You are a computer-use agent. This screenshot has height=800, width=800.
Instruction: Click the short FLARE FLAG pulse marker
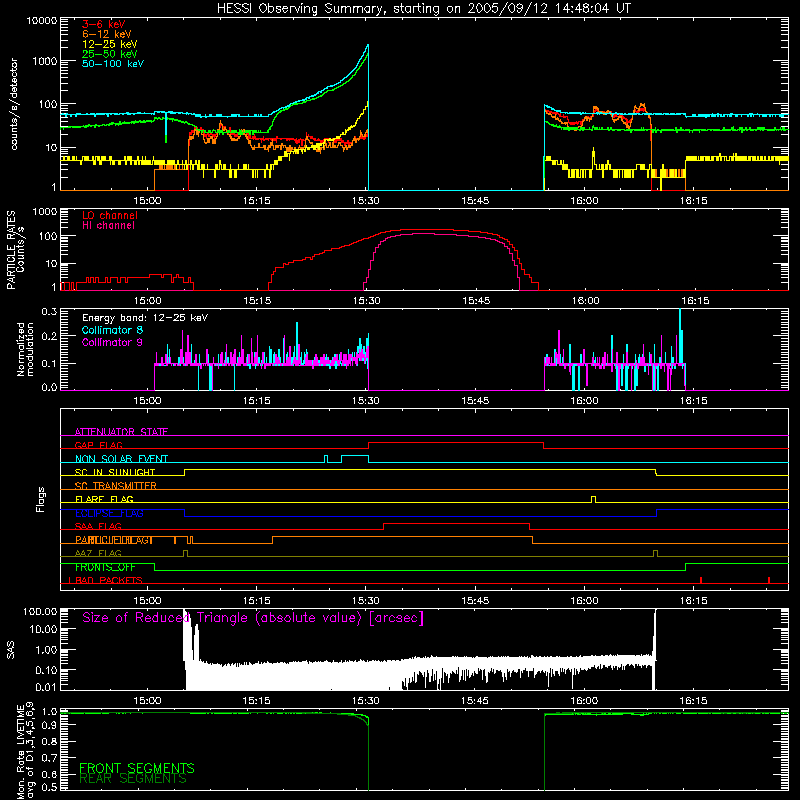click(x=593, y=499)
